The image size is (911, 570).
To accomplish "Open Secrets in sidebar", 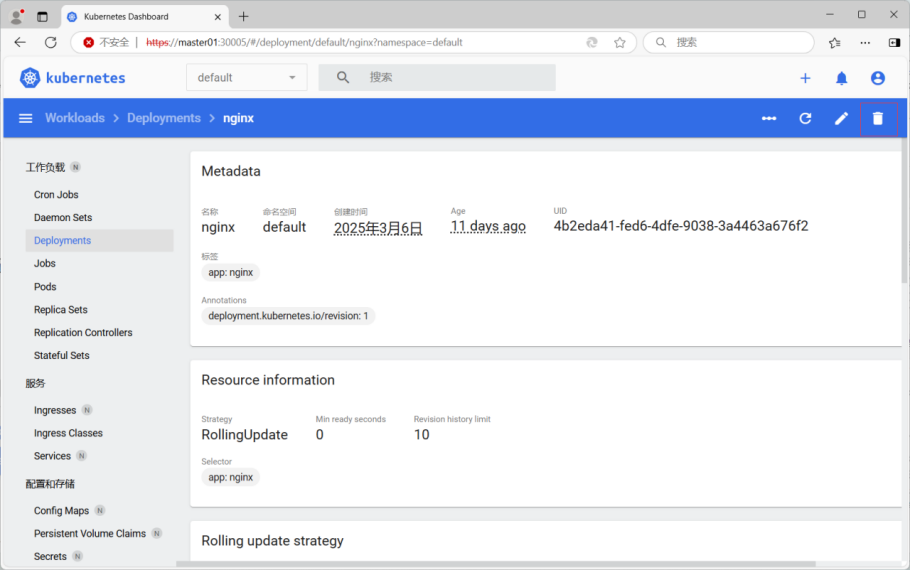I will tap(51, 557).
